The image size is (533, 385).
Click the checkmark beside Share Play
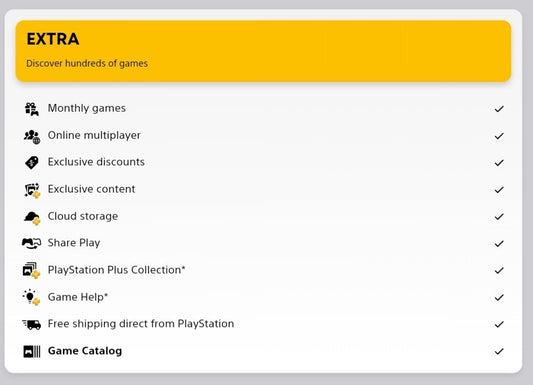pyautogui.click(x=499, y=243)
